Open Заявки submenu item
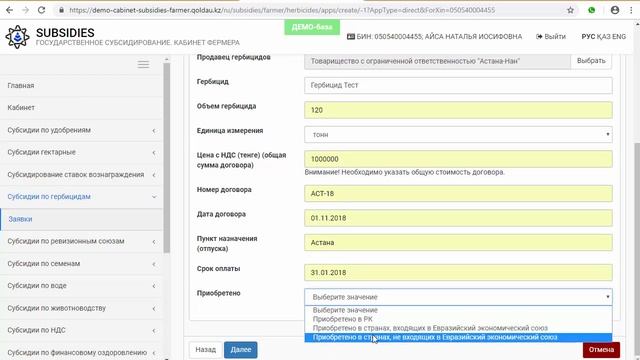 coord(82,219)
